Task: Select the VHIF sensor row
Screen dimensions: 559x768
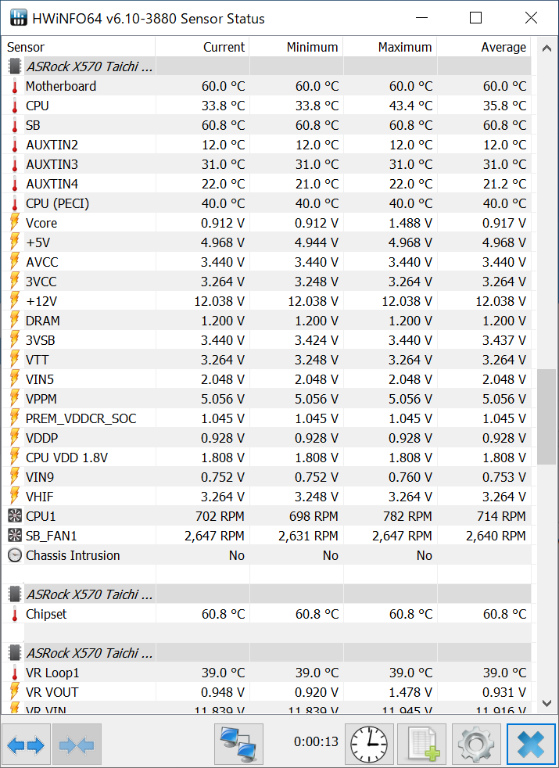Action: tap(267, 497)
